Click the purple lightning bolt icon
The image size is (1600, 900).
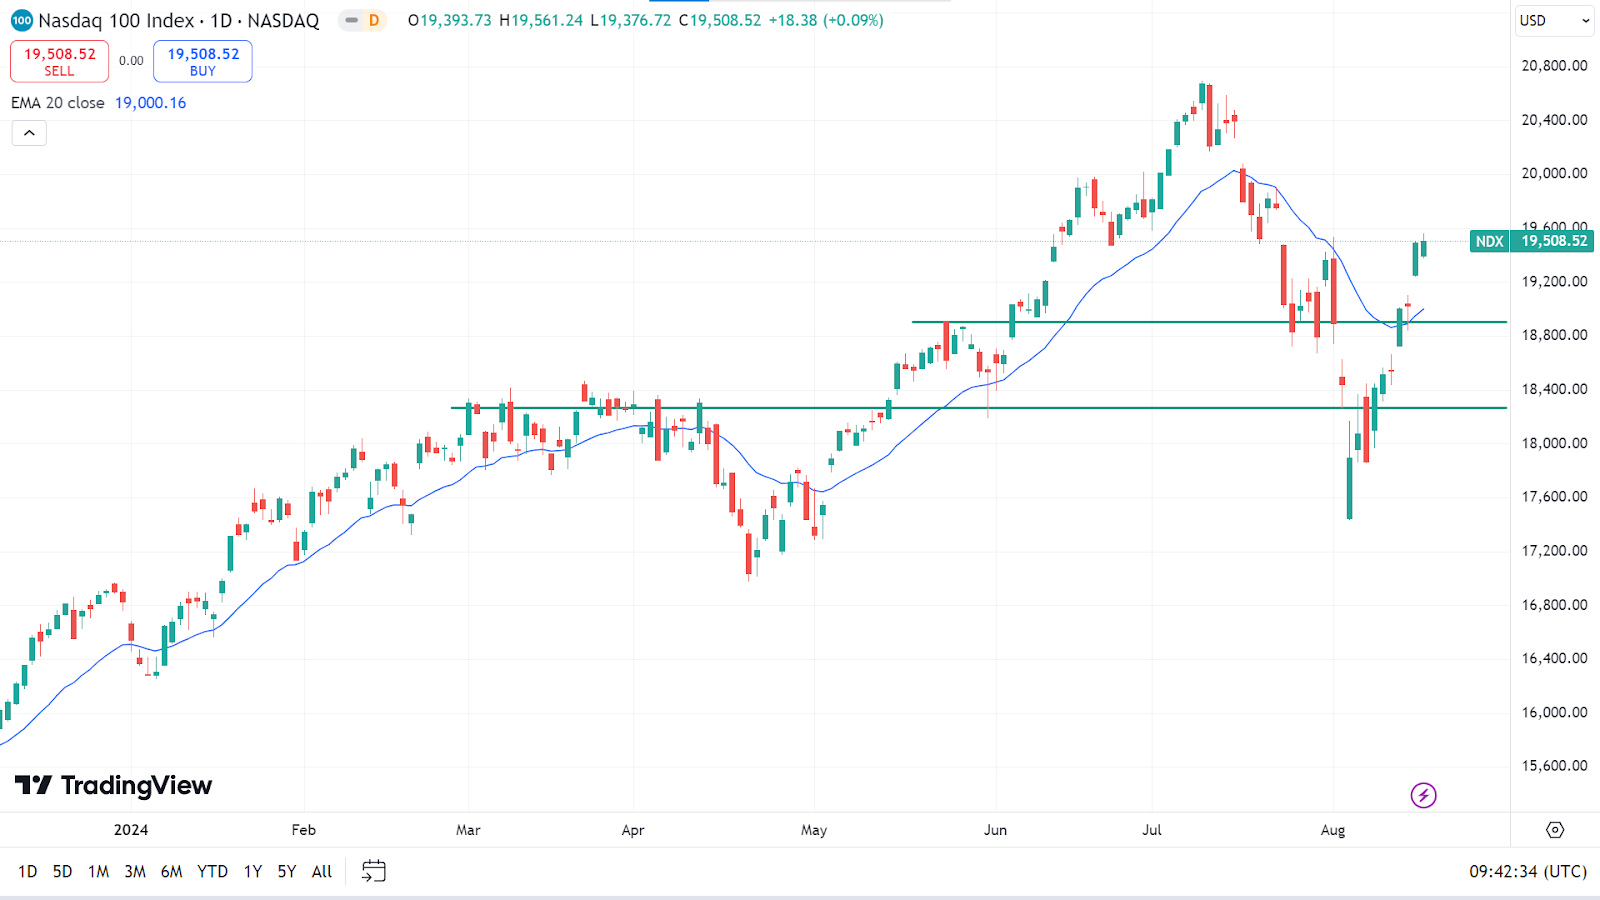1423,796
